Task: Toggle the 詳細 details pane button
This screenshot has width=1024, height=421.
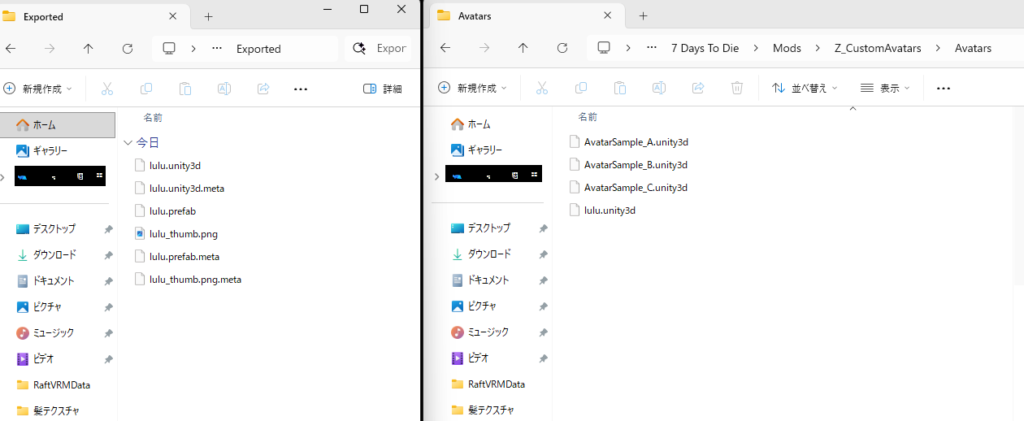Action: tap(382, 88)
